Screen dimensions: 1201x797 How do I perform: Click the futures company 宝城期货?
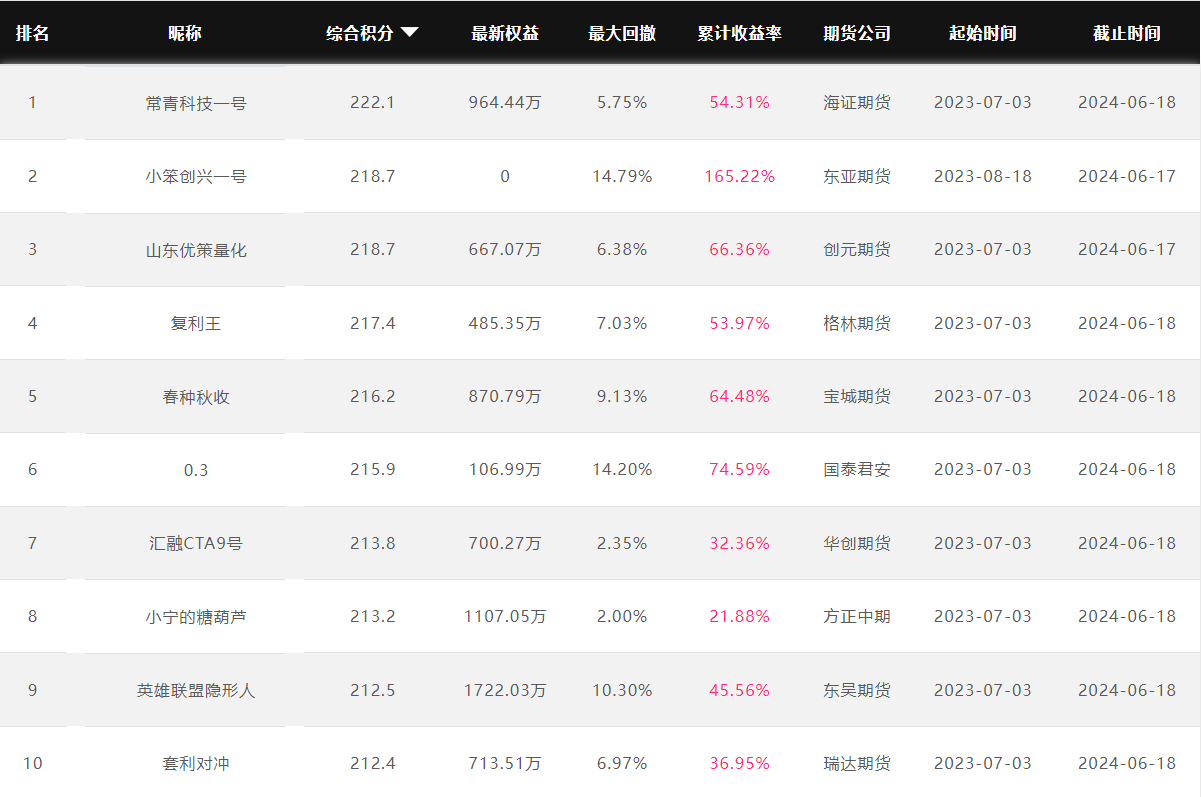click(857, 397)
